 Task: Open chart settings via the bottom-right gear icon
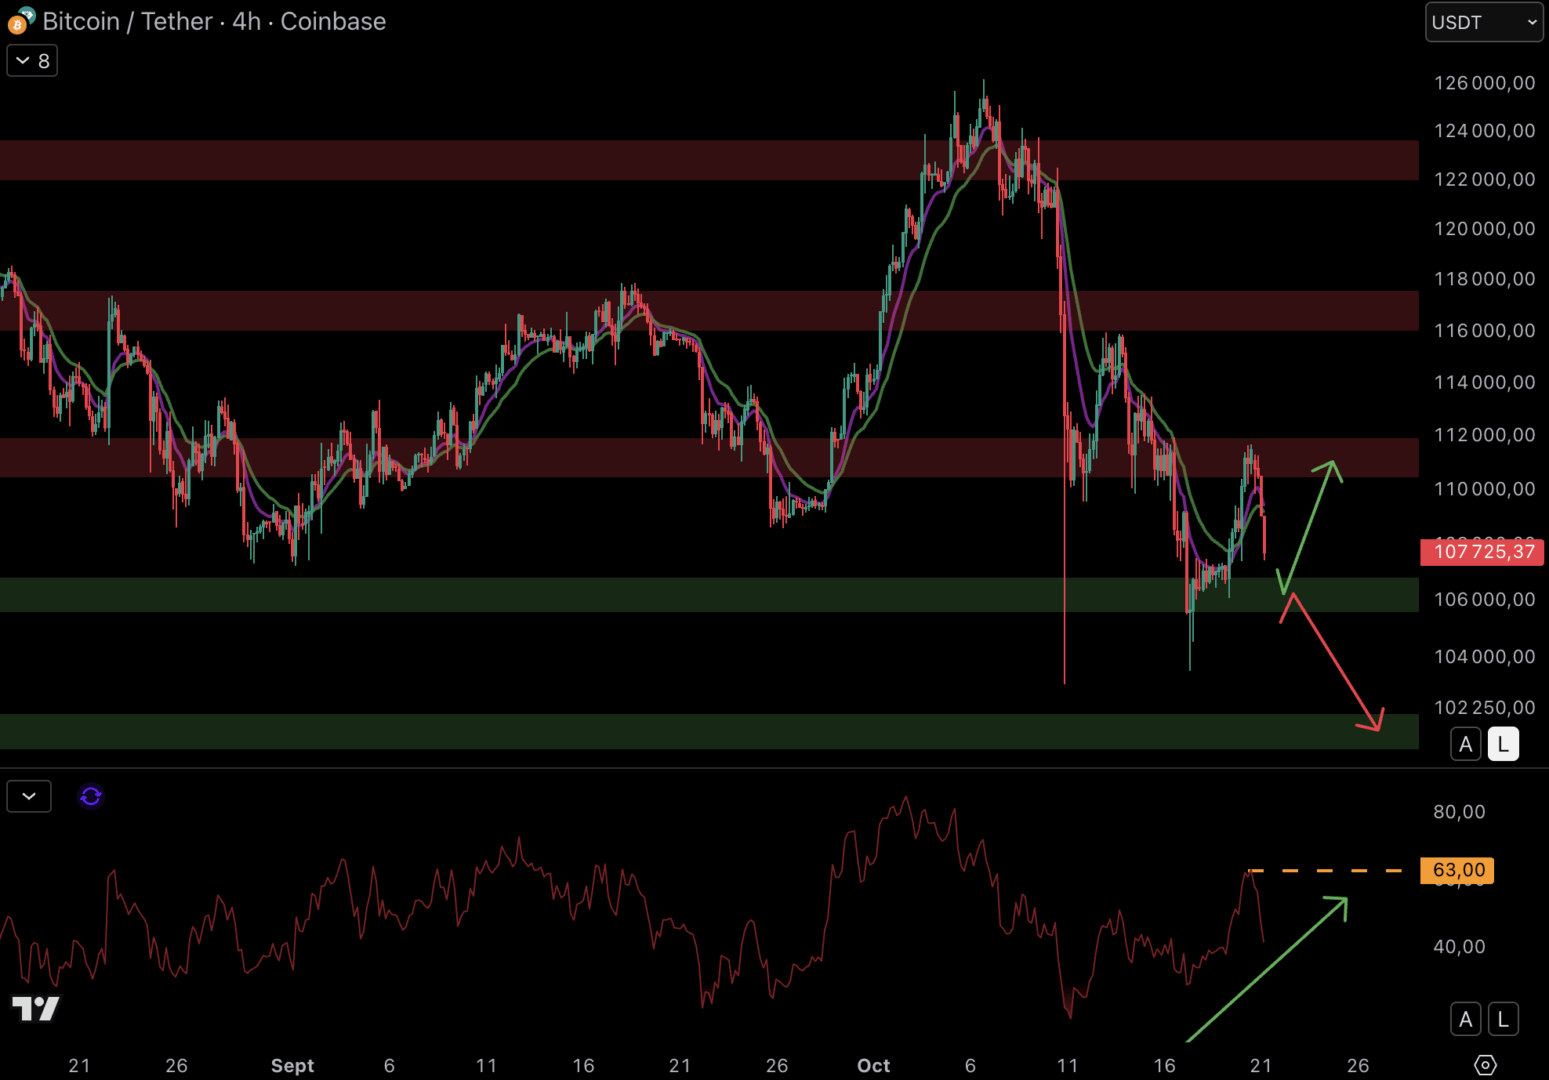point(1485,1065)
